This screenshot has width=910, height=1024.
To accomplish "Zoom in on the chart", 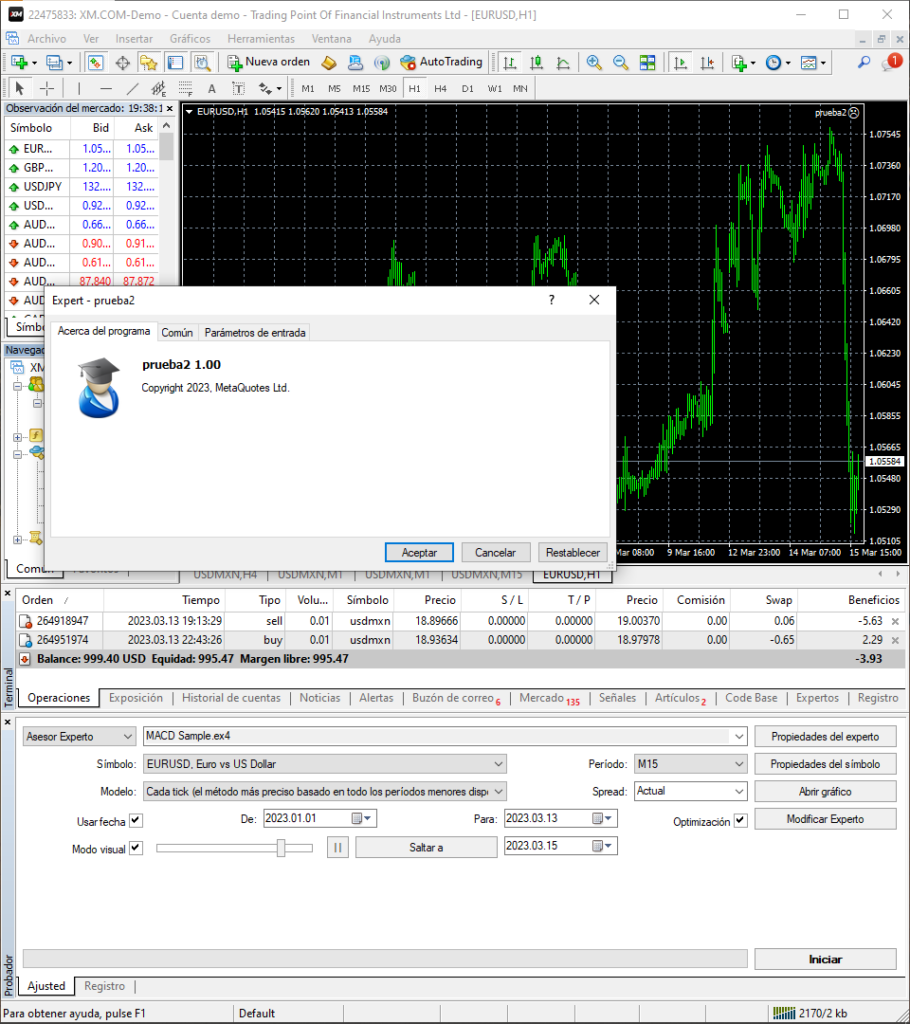I will coord(594,63).
